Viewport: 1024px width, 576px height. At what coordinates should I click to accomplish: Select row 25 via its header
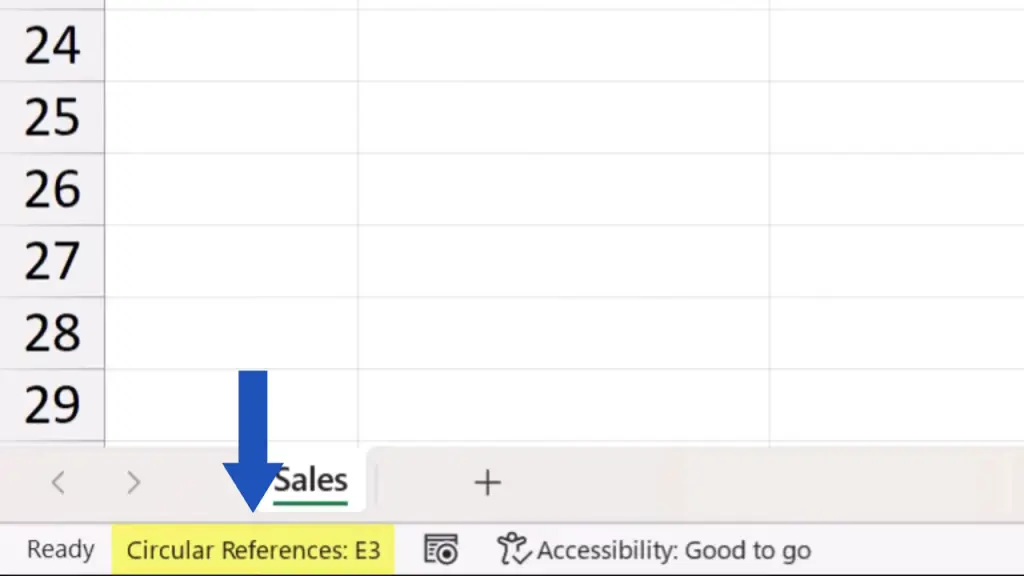click(52, 118)
